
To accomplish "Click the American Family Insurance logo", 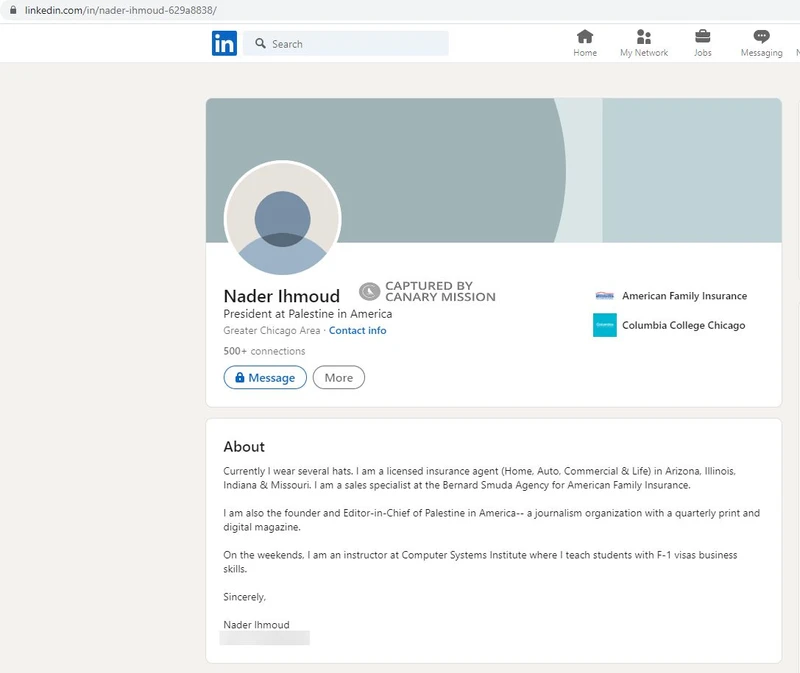I will 605,296.
